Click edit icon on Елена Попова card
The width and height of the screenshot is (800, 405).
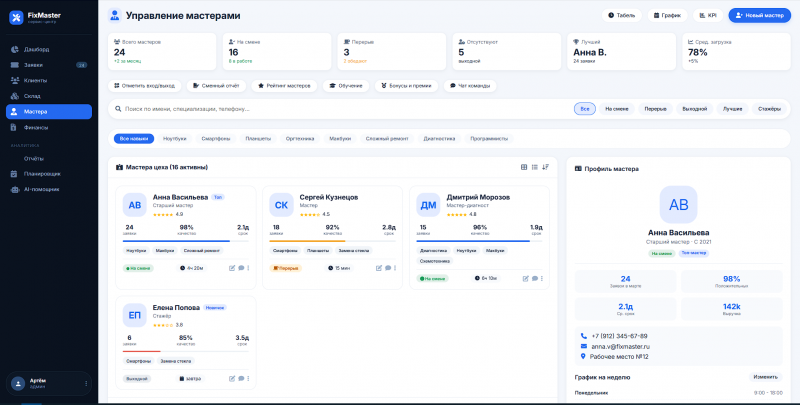(x=232, y=378)
